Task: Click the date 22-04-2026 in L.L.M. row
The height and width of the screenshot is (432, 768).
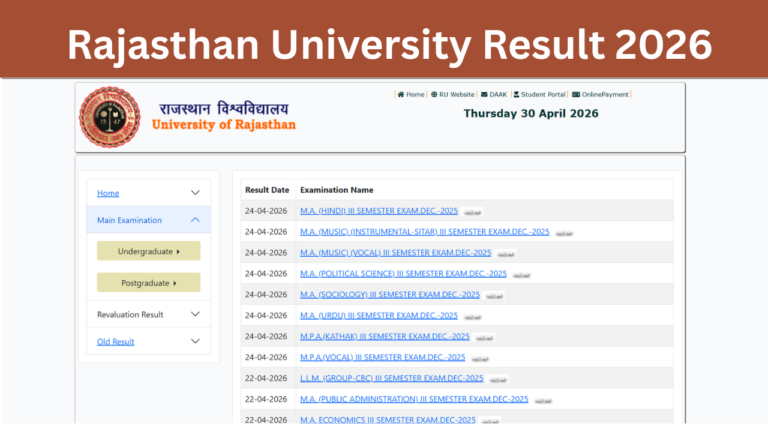Action: [x=266, y=378]
